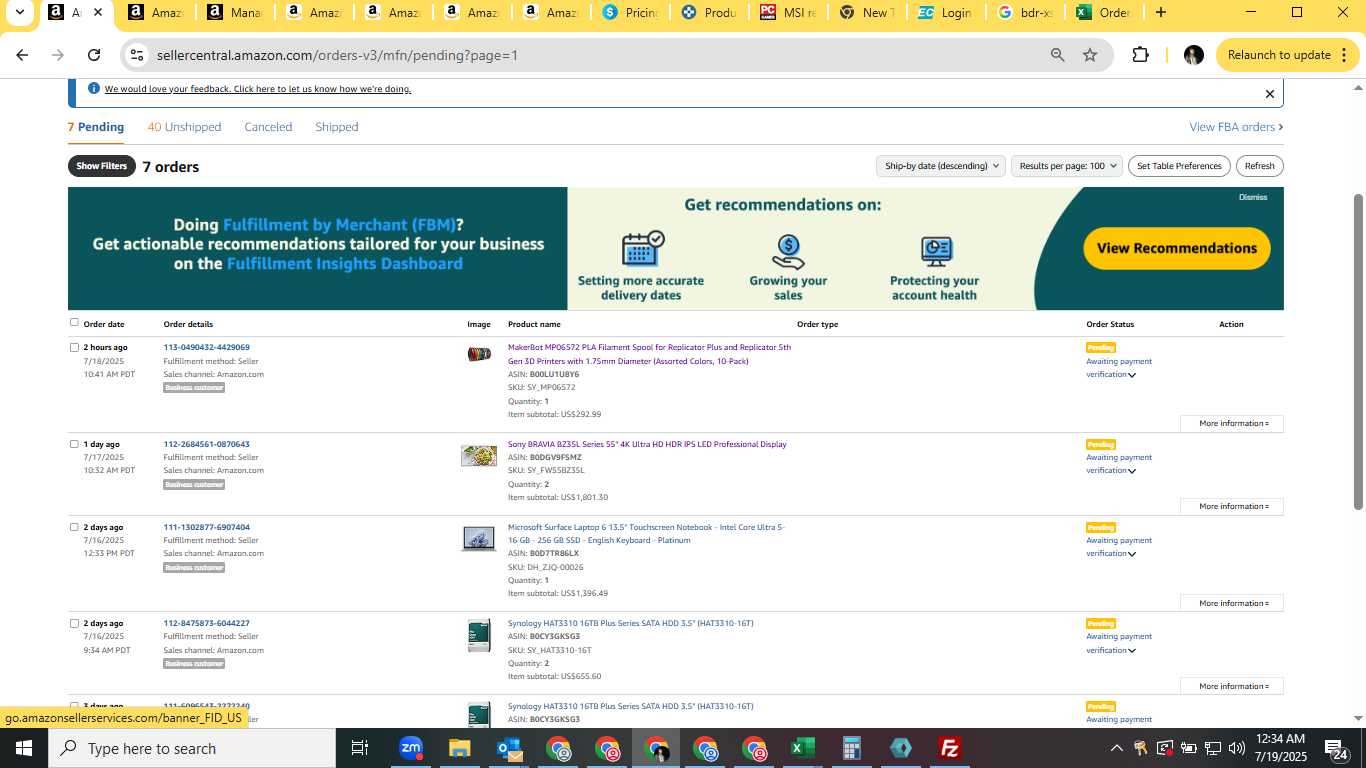Expand Awaiting payment verification for MakerBot order
The image size is (1366, 768).
(1119, 368)
